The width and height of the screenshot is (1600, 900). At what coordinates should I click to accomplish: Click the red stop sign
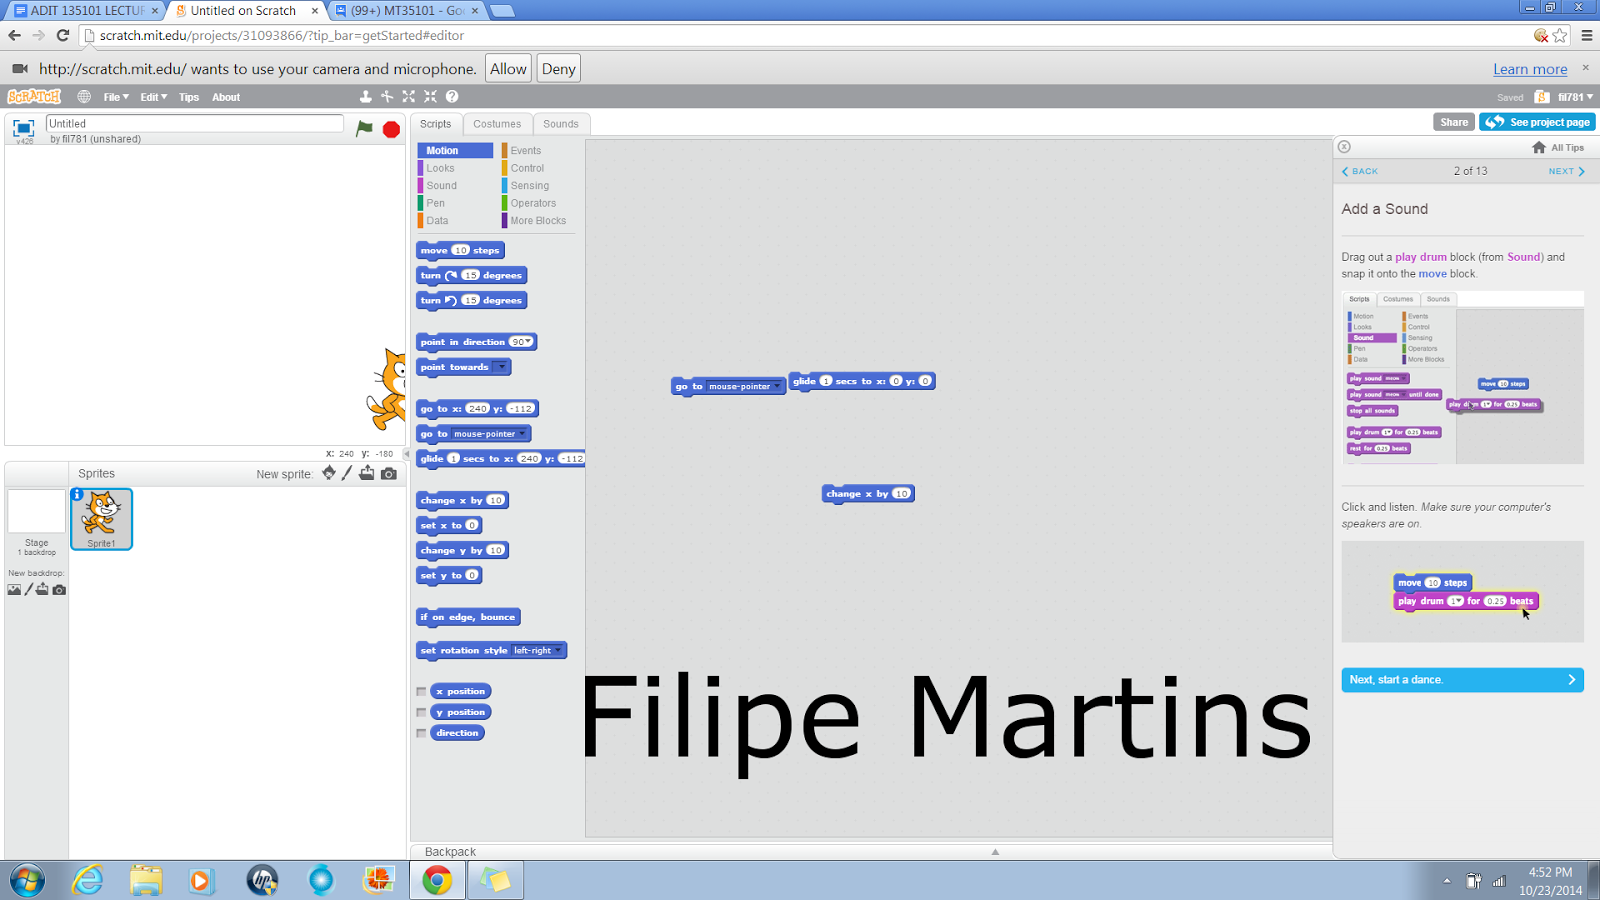coord(389,128)
